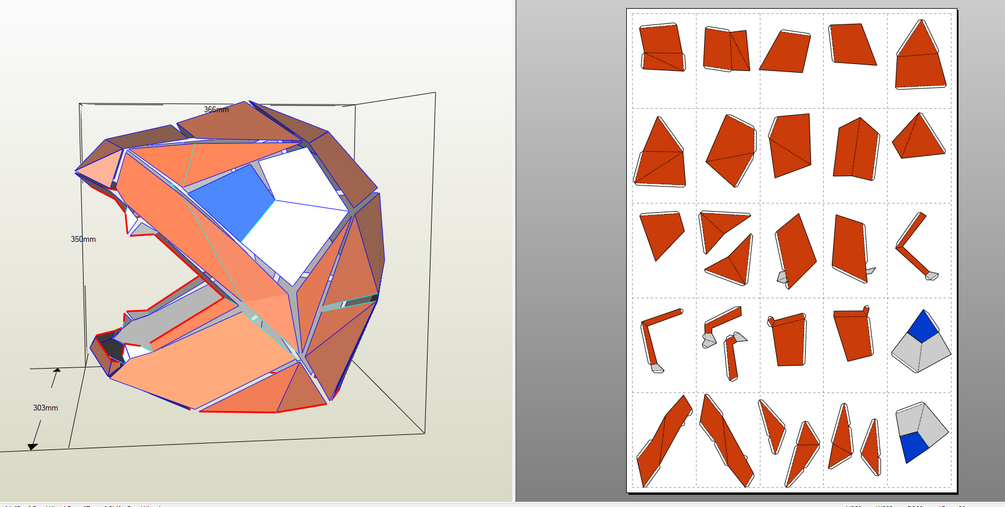Image resolution: width=1005 pixels, height=507 pixels.
Task: Click the 350mm height dimension label
Action: (x=83, y=239)
